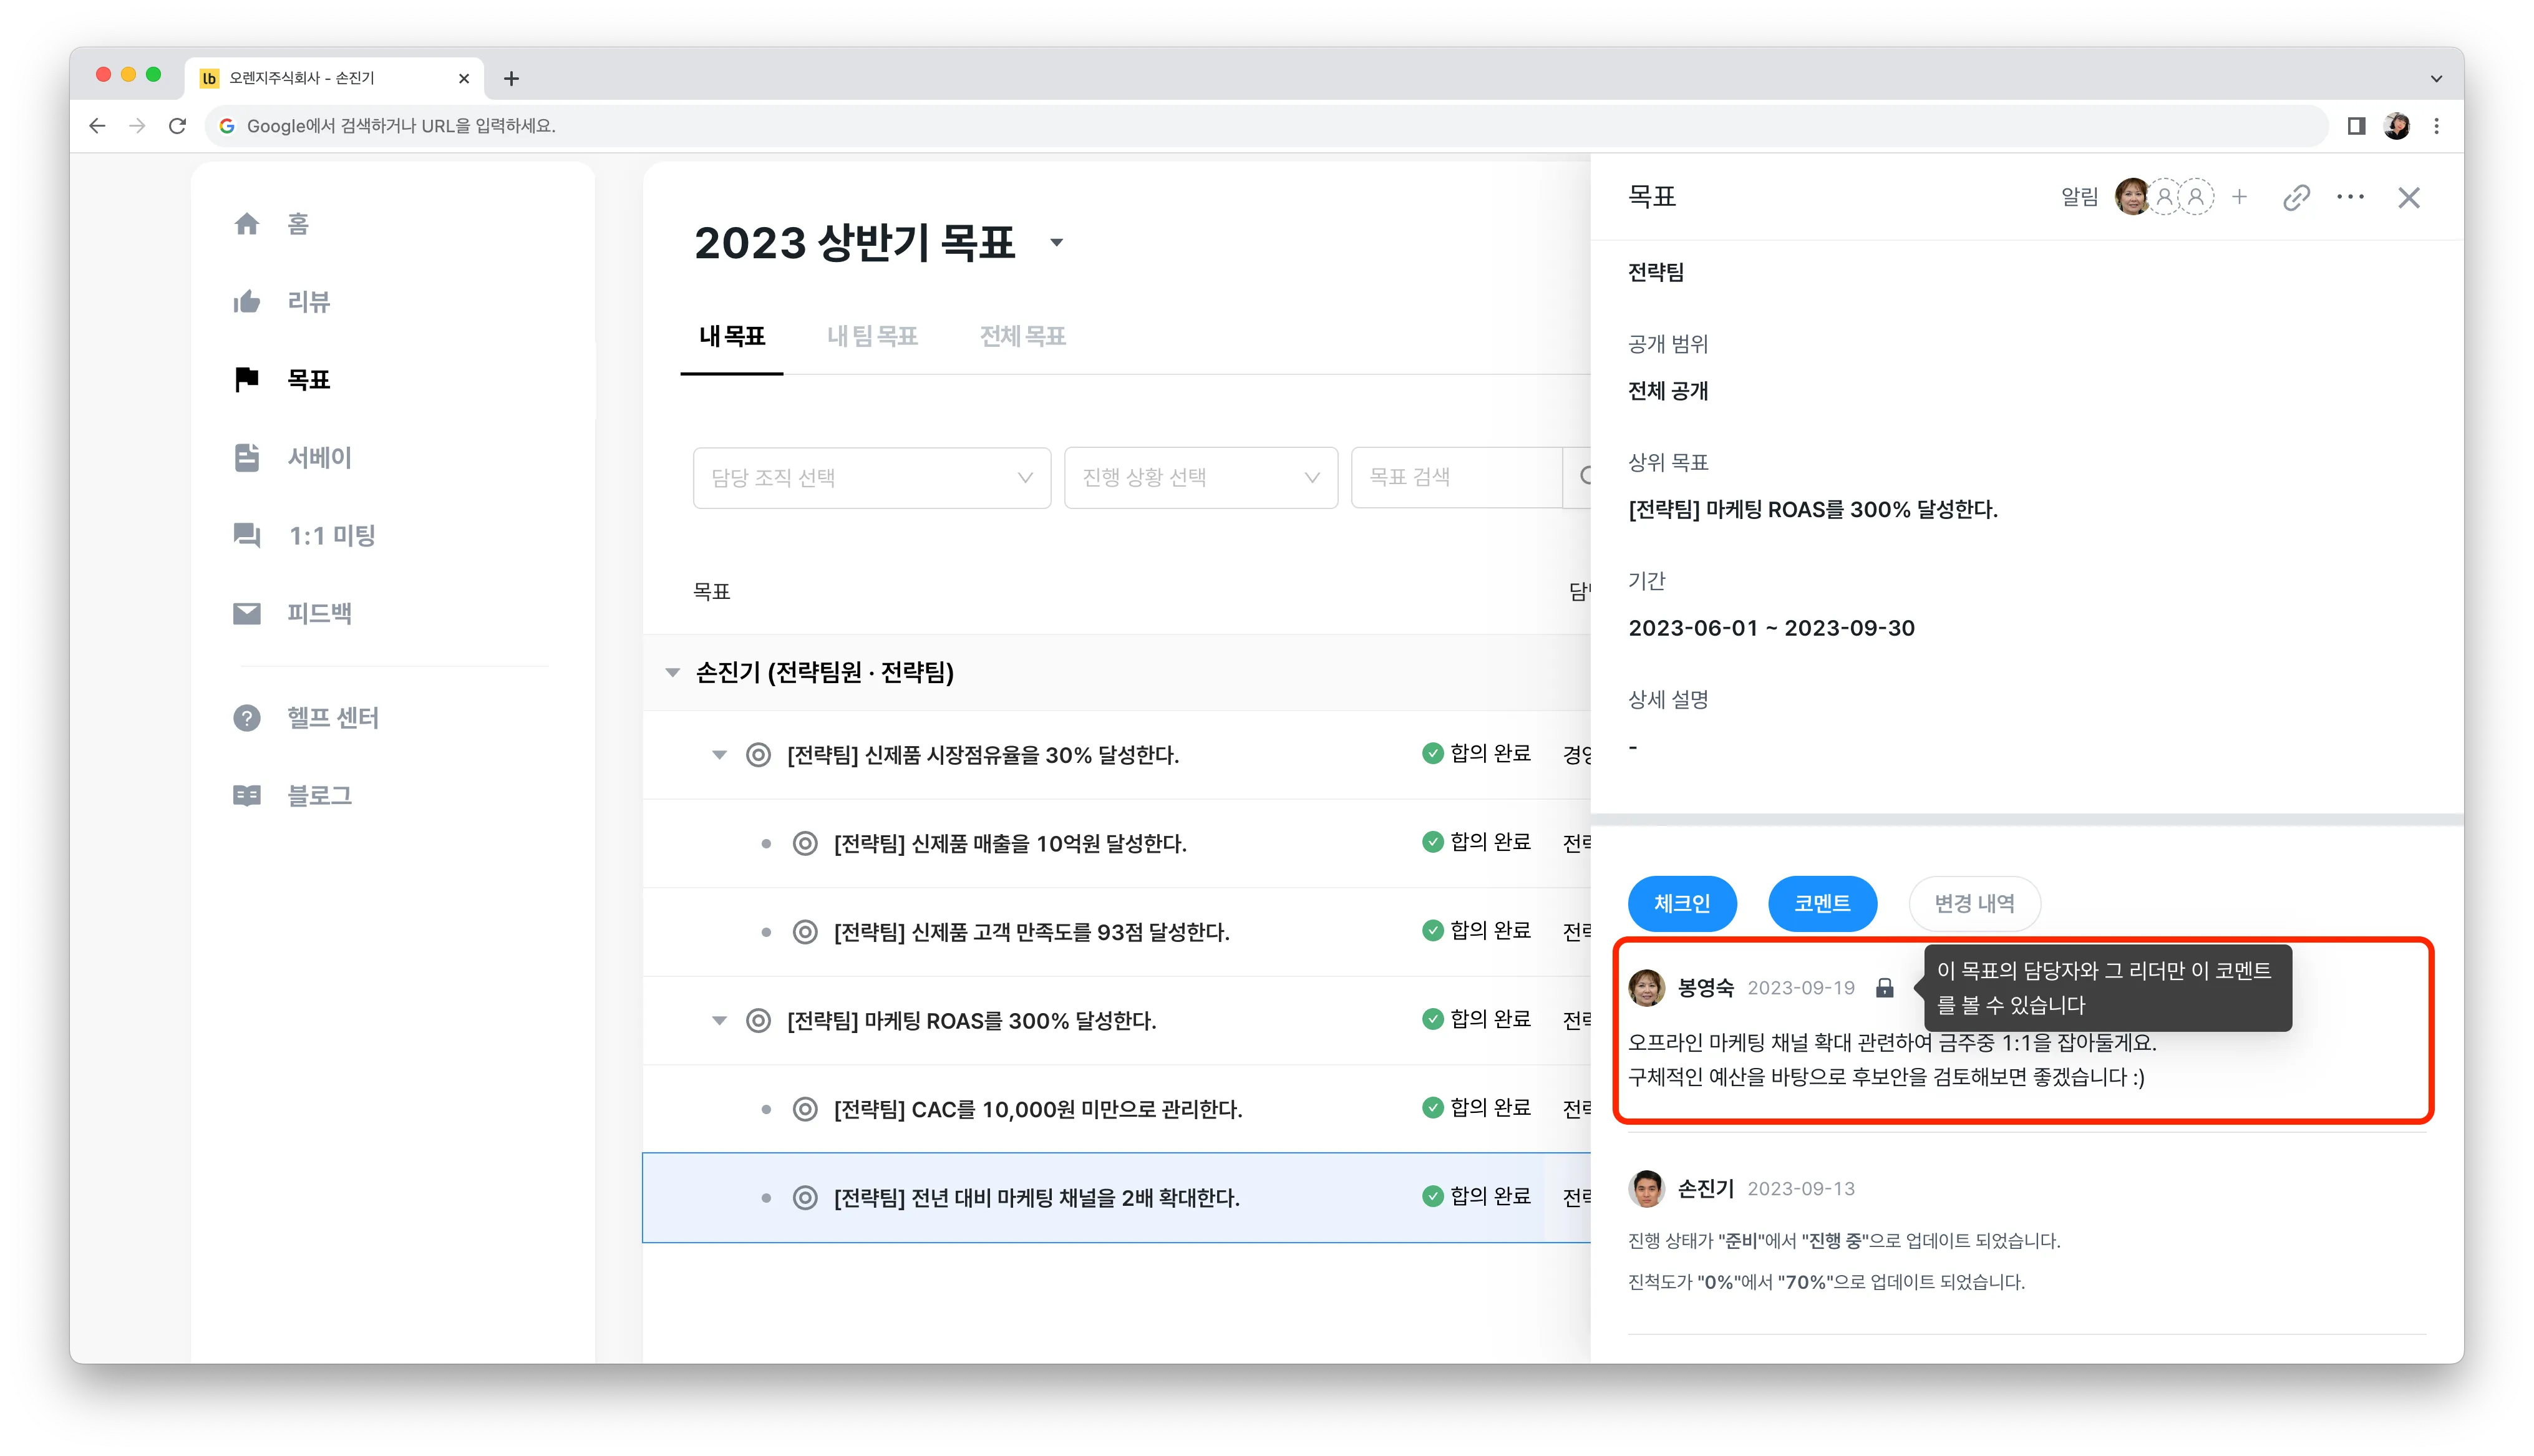
Task: Close the 목표 detail panel
Action: [2409, 198]
